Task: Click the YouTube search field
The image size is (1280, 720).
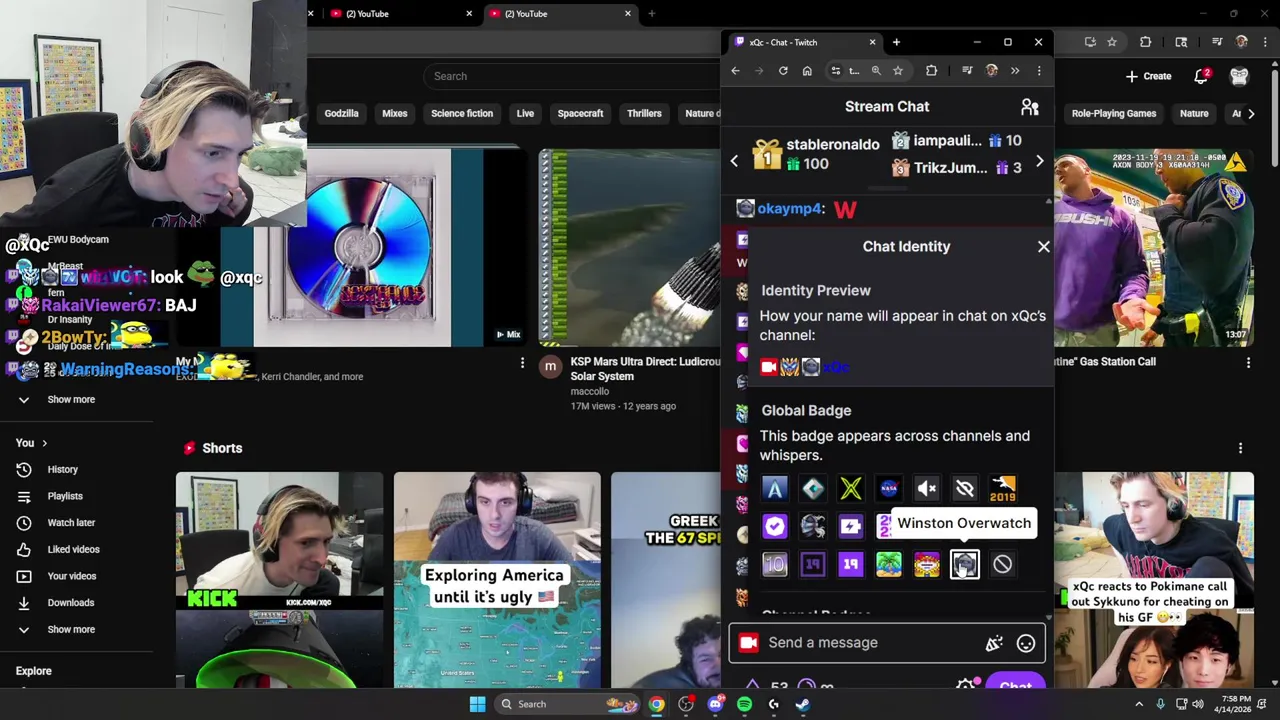Action: 570,76
